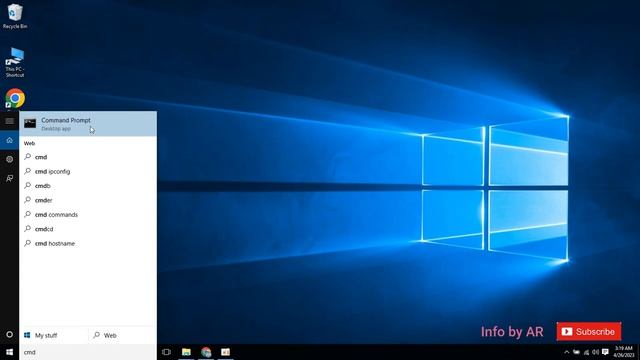Viewport: 640px width, 360px height.
Task: Select the 'cmd commands' web suggestion
Action: tap(88, 215)
